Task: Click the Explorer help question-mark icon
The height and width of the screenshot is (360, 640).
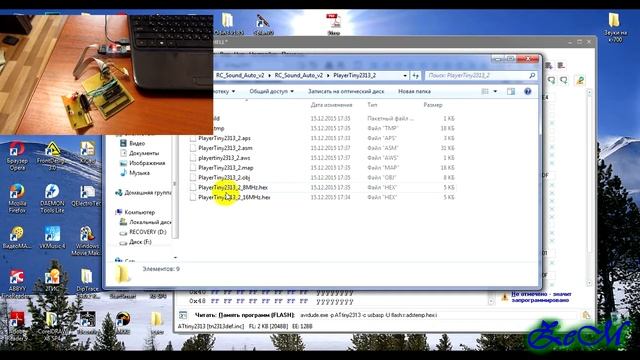Action: (x=527, y=91)
